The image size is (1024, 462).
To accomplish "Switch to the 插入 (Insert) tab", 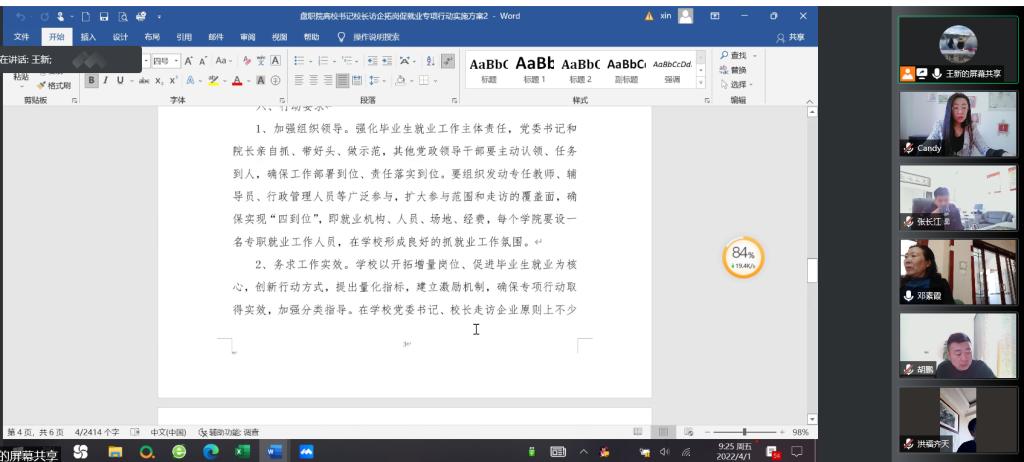I will [x=88, y=37].
